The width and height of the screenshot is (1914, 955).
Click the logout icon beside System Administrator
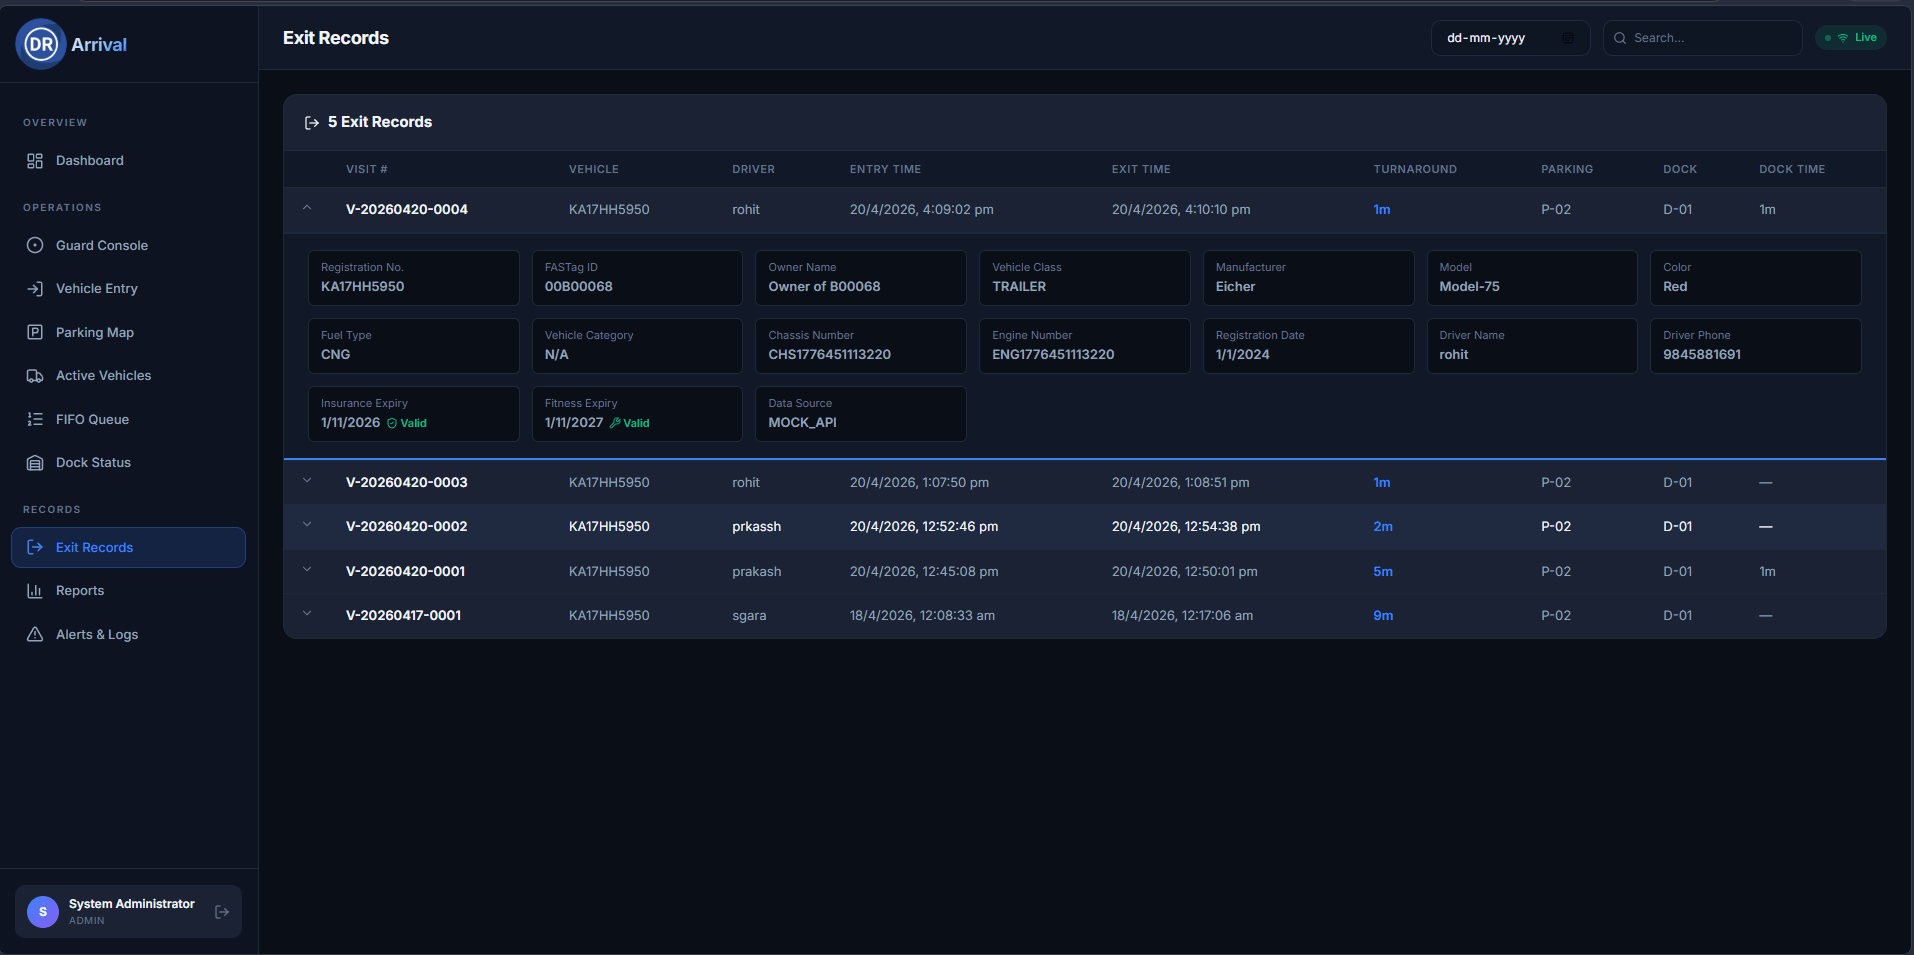[x=222, y=912]
